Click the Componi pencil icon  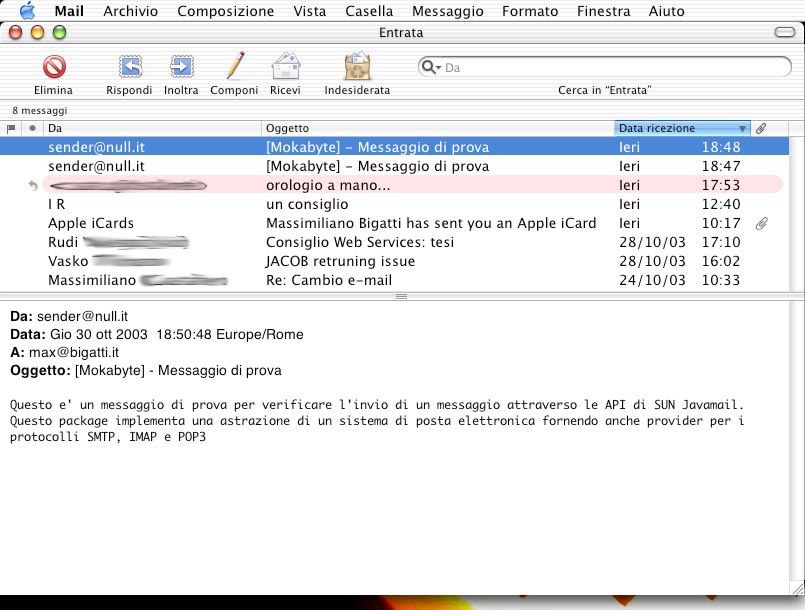point(236,66)
